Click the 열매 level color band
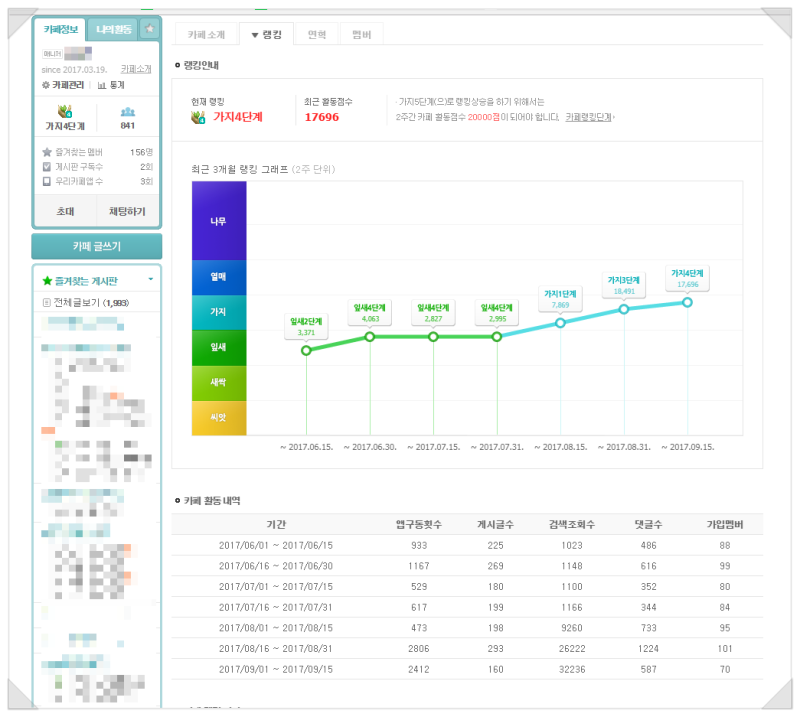 [x=219, y=277]
